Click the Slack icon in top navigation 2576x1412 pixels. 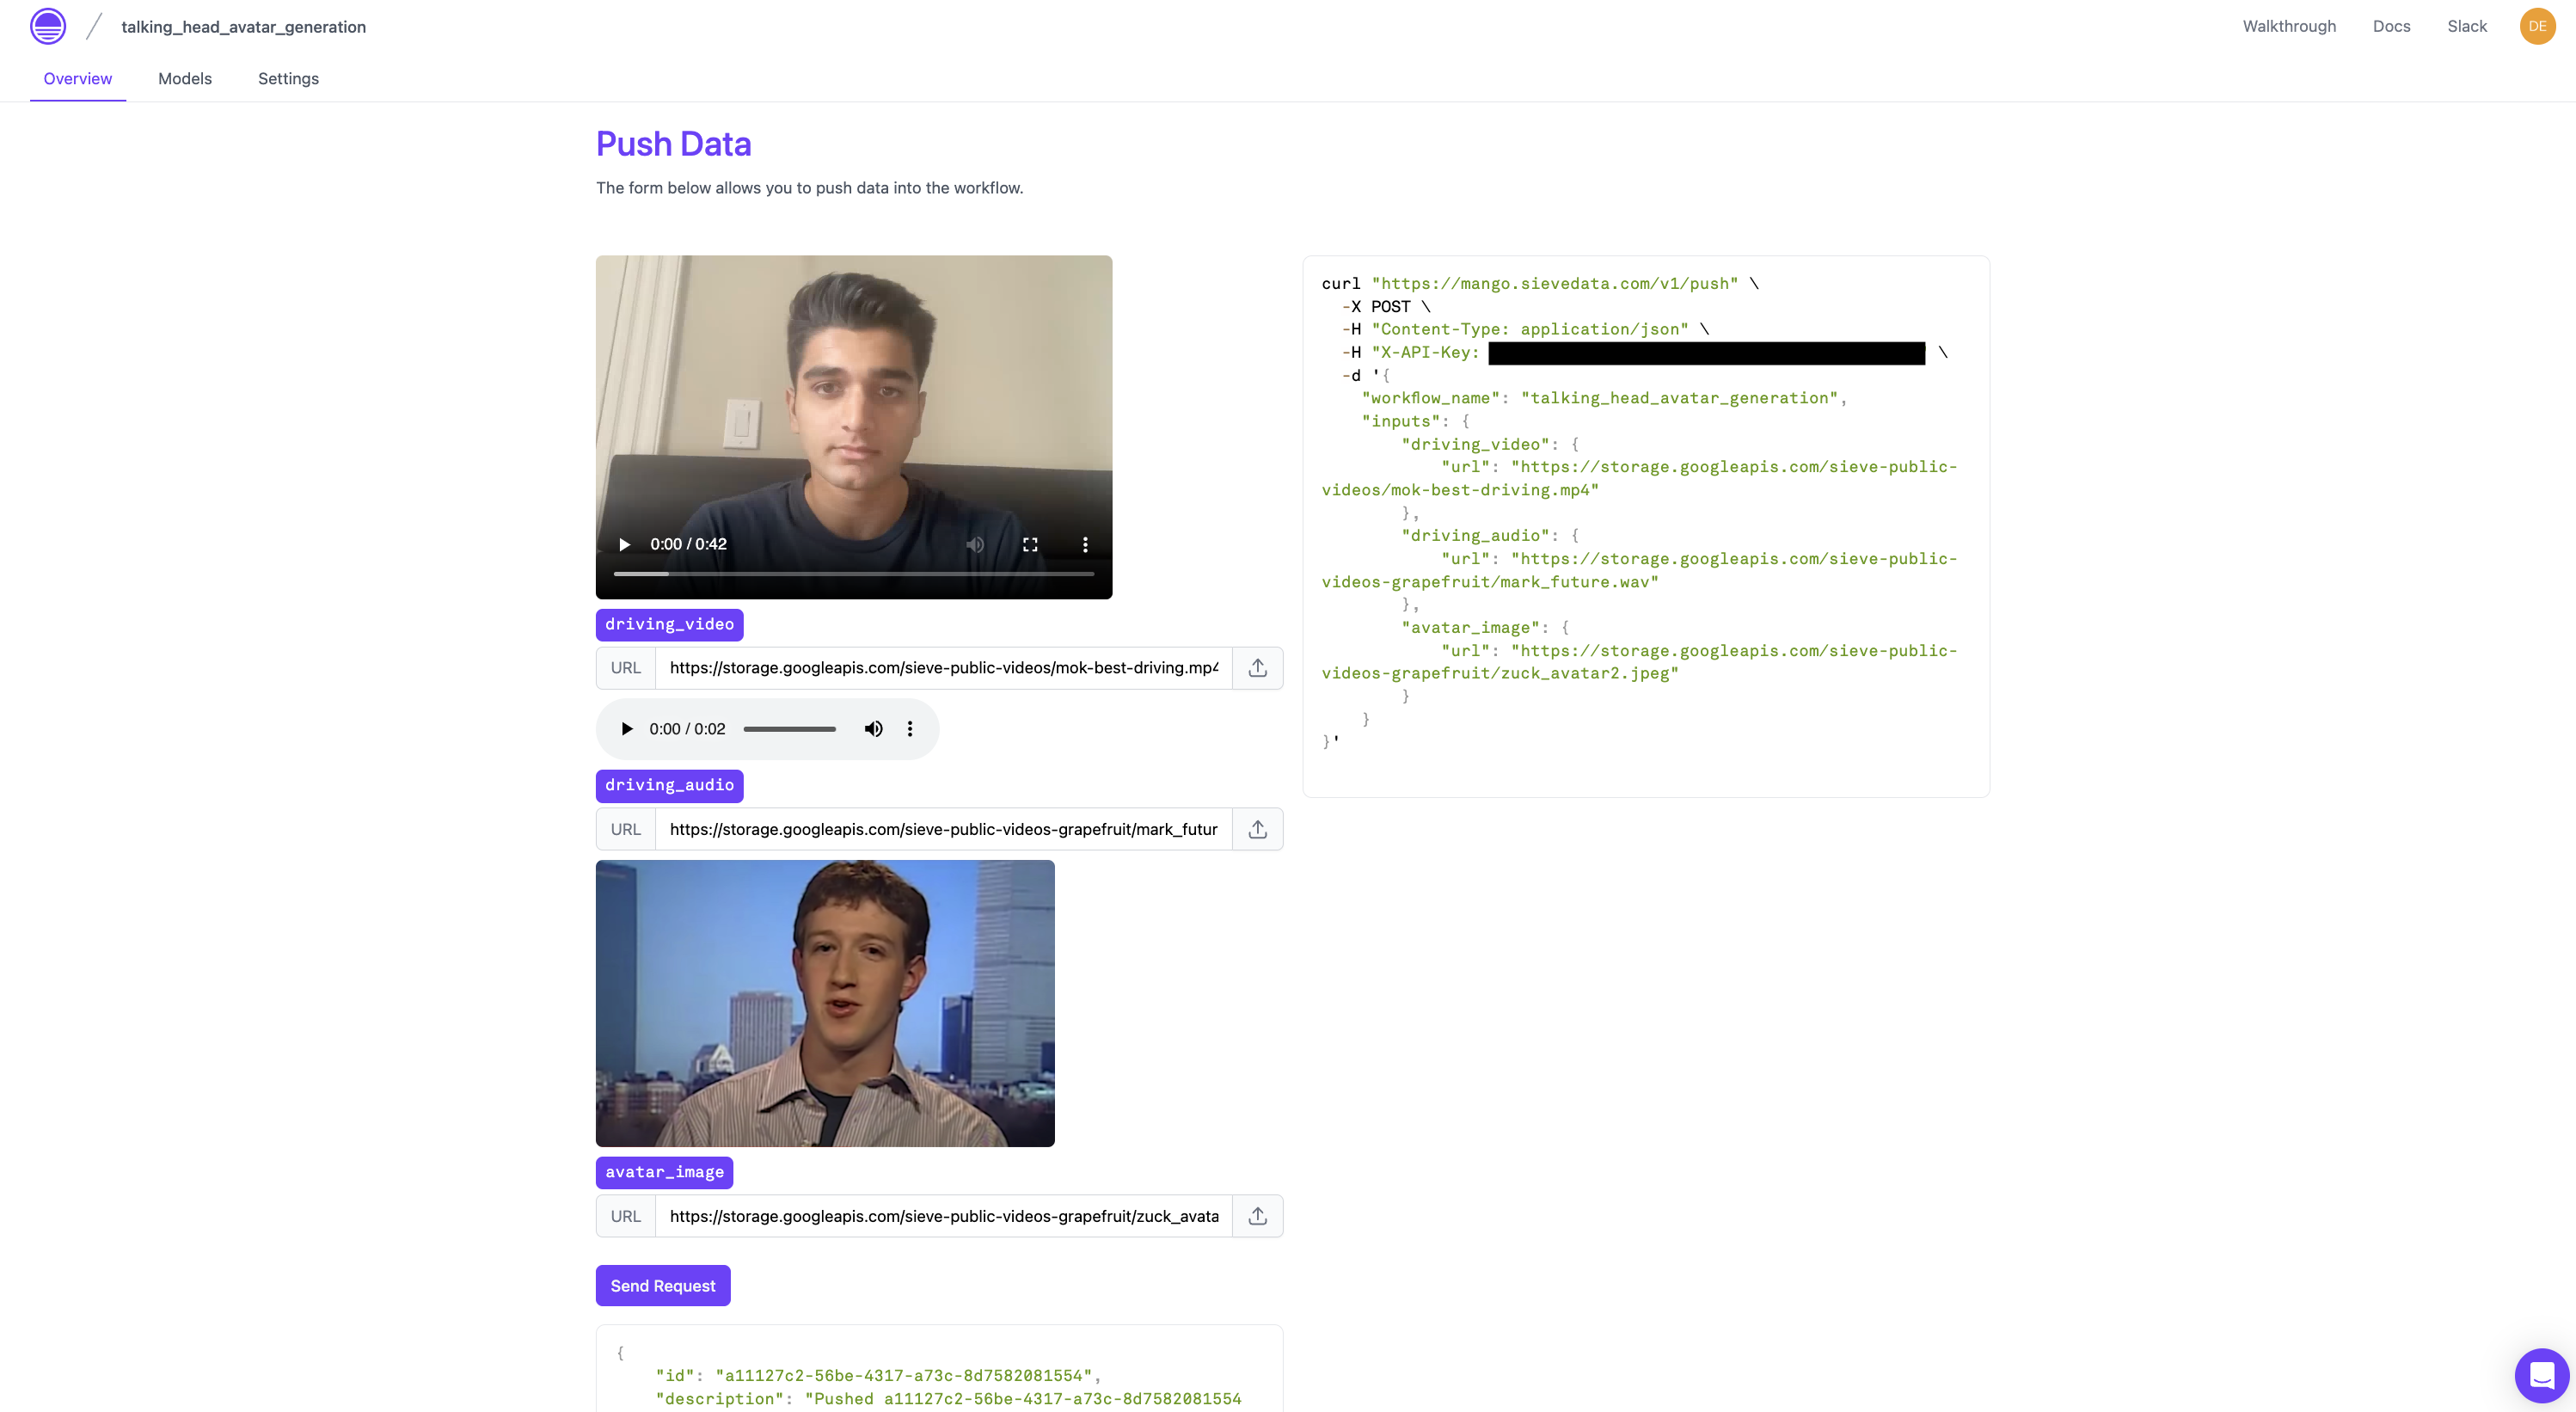(2467, 26)
